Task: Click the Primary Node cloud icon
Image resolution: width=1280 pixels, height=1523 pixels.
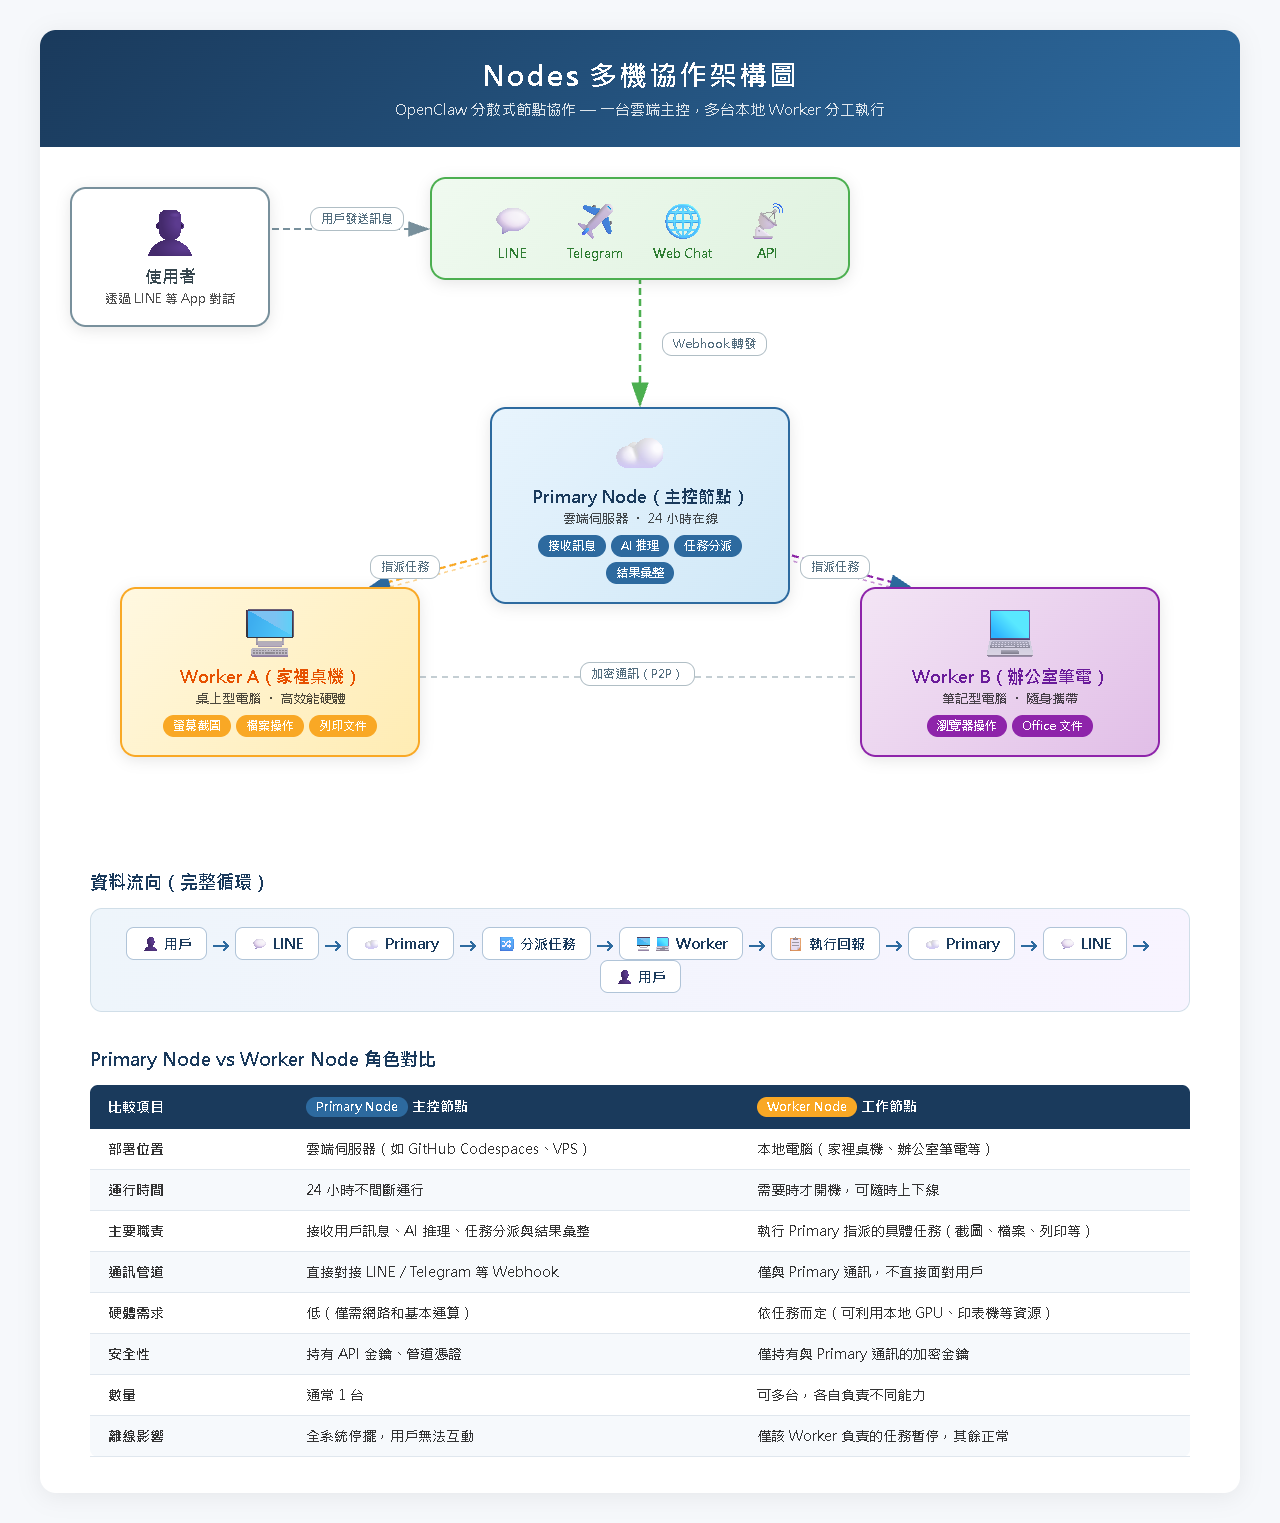Action: [x=640, y=453]
